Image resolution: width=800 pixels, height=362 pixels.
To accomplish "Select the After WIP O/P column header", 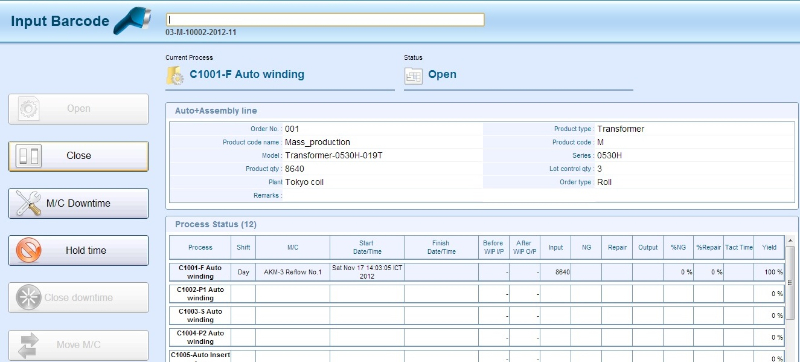I will point(524,248).
